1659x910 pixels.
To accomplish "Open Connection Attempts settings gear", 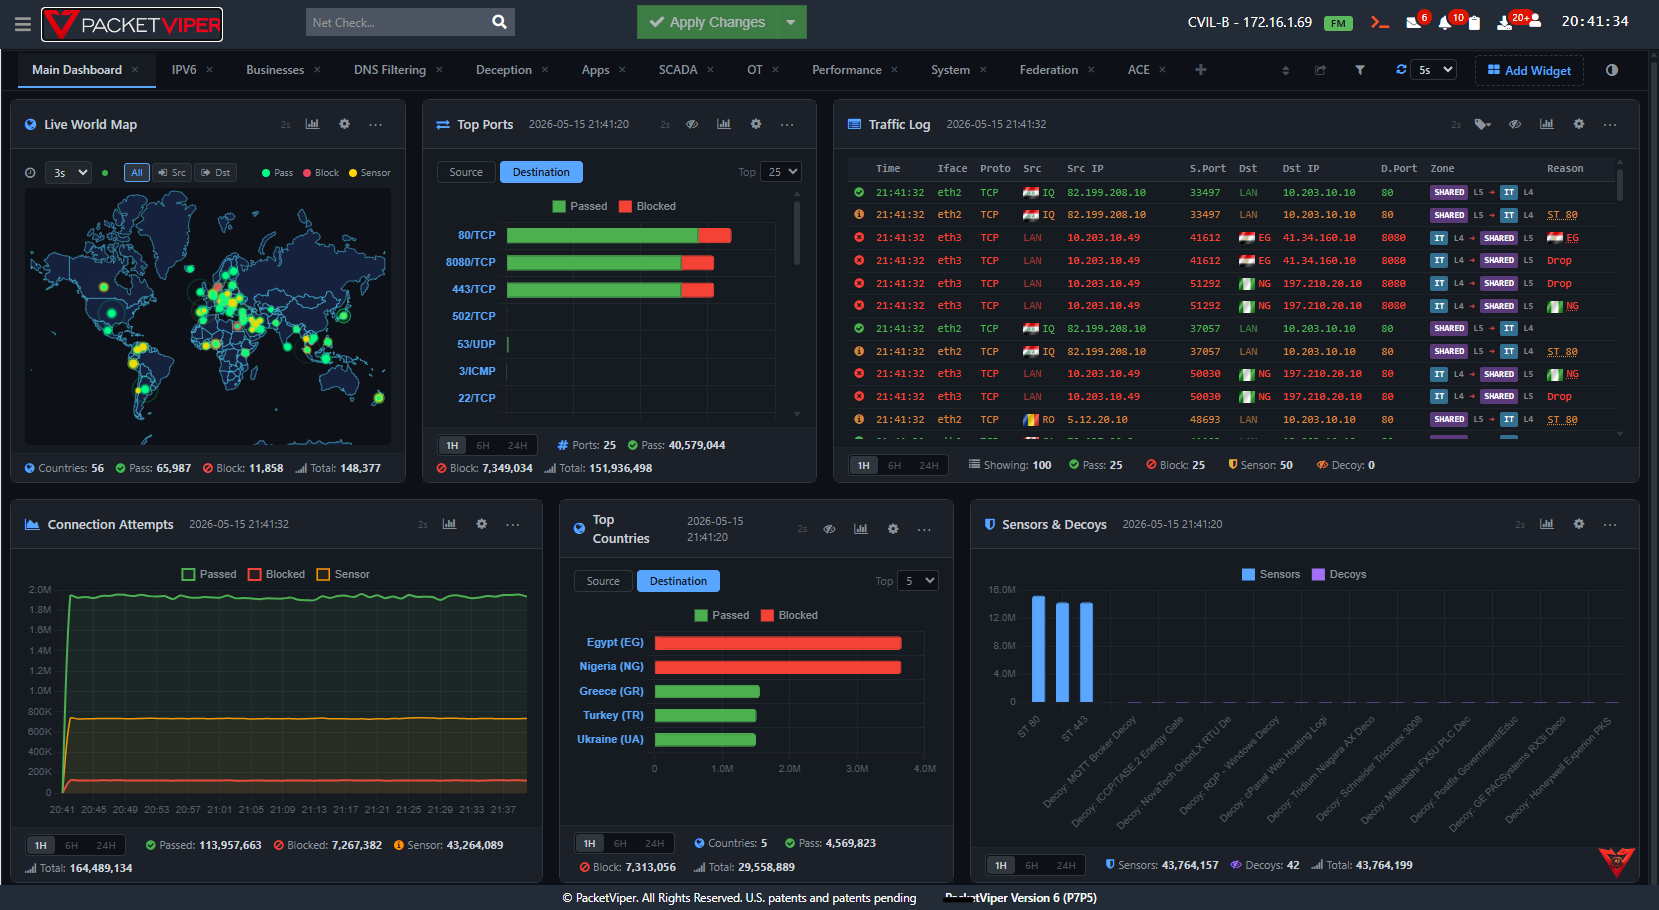I will tap(481, 524).
